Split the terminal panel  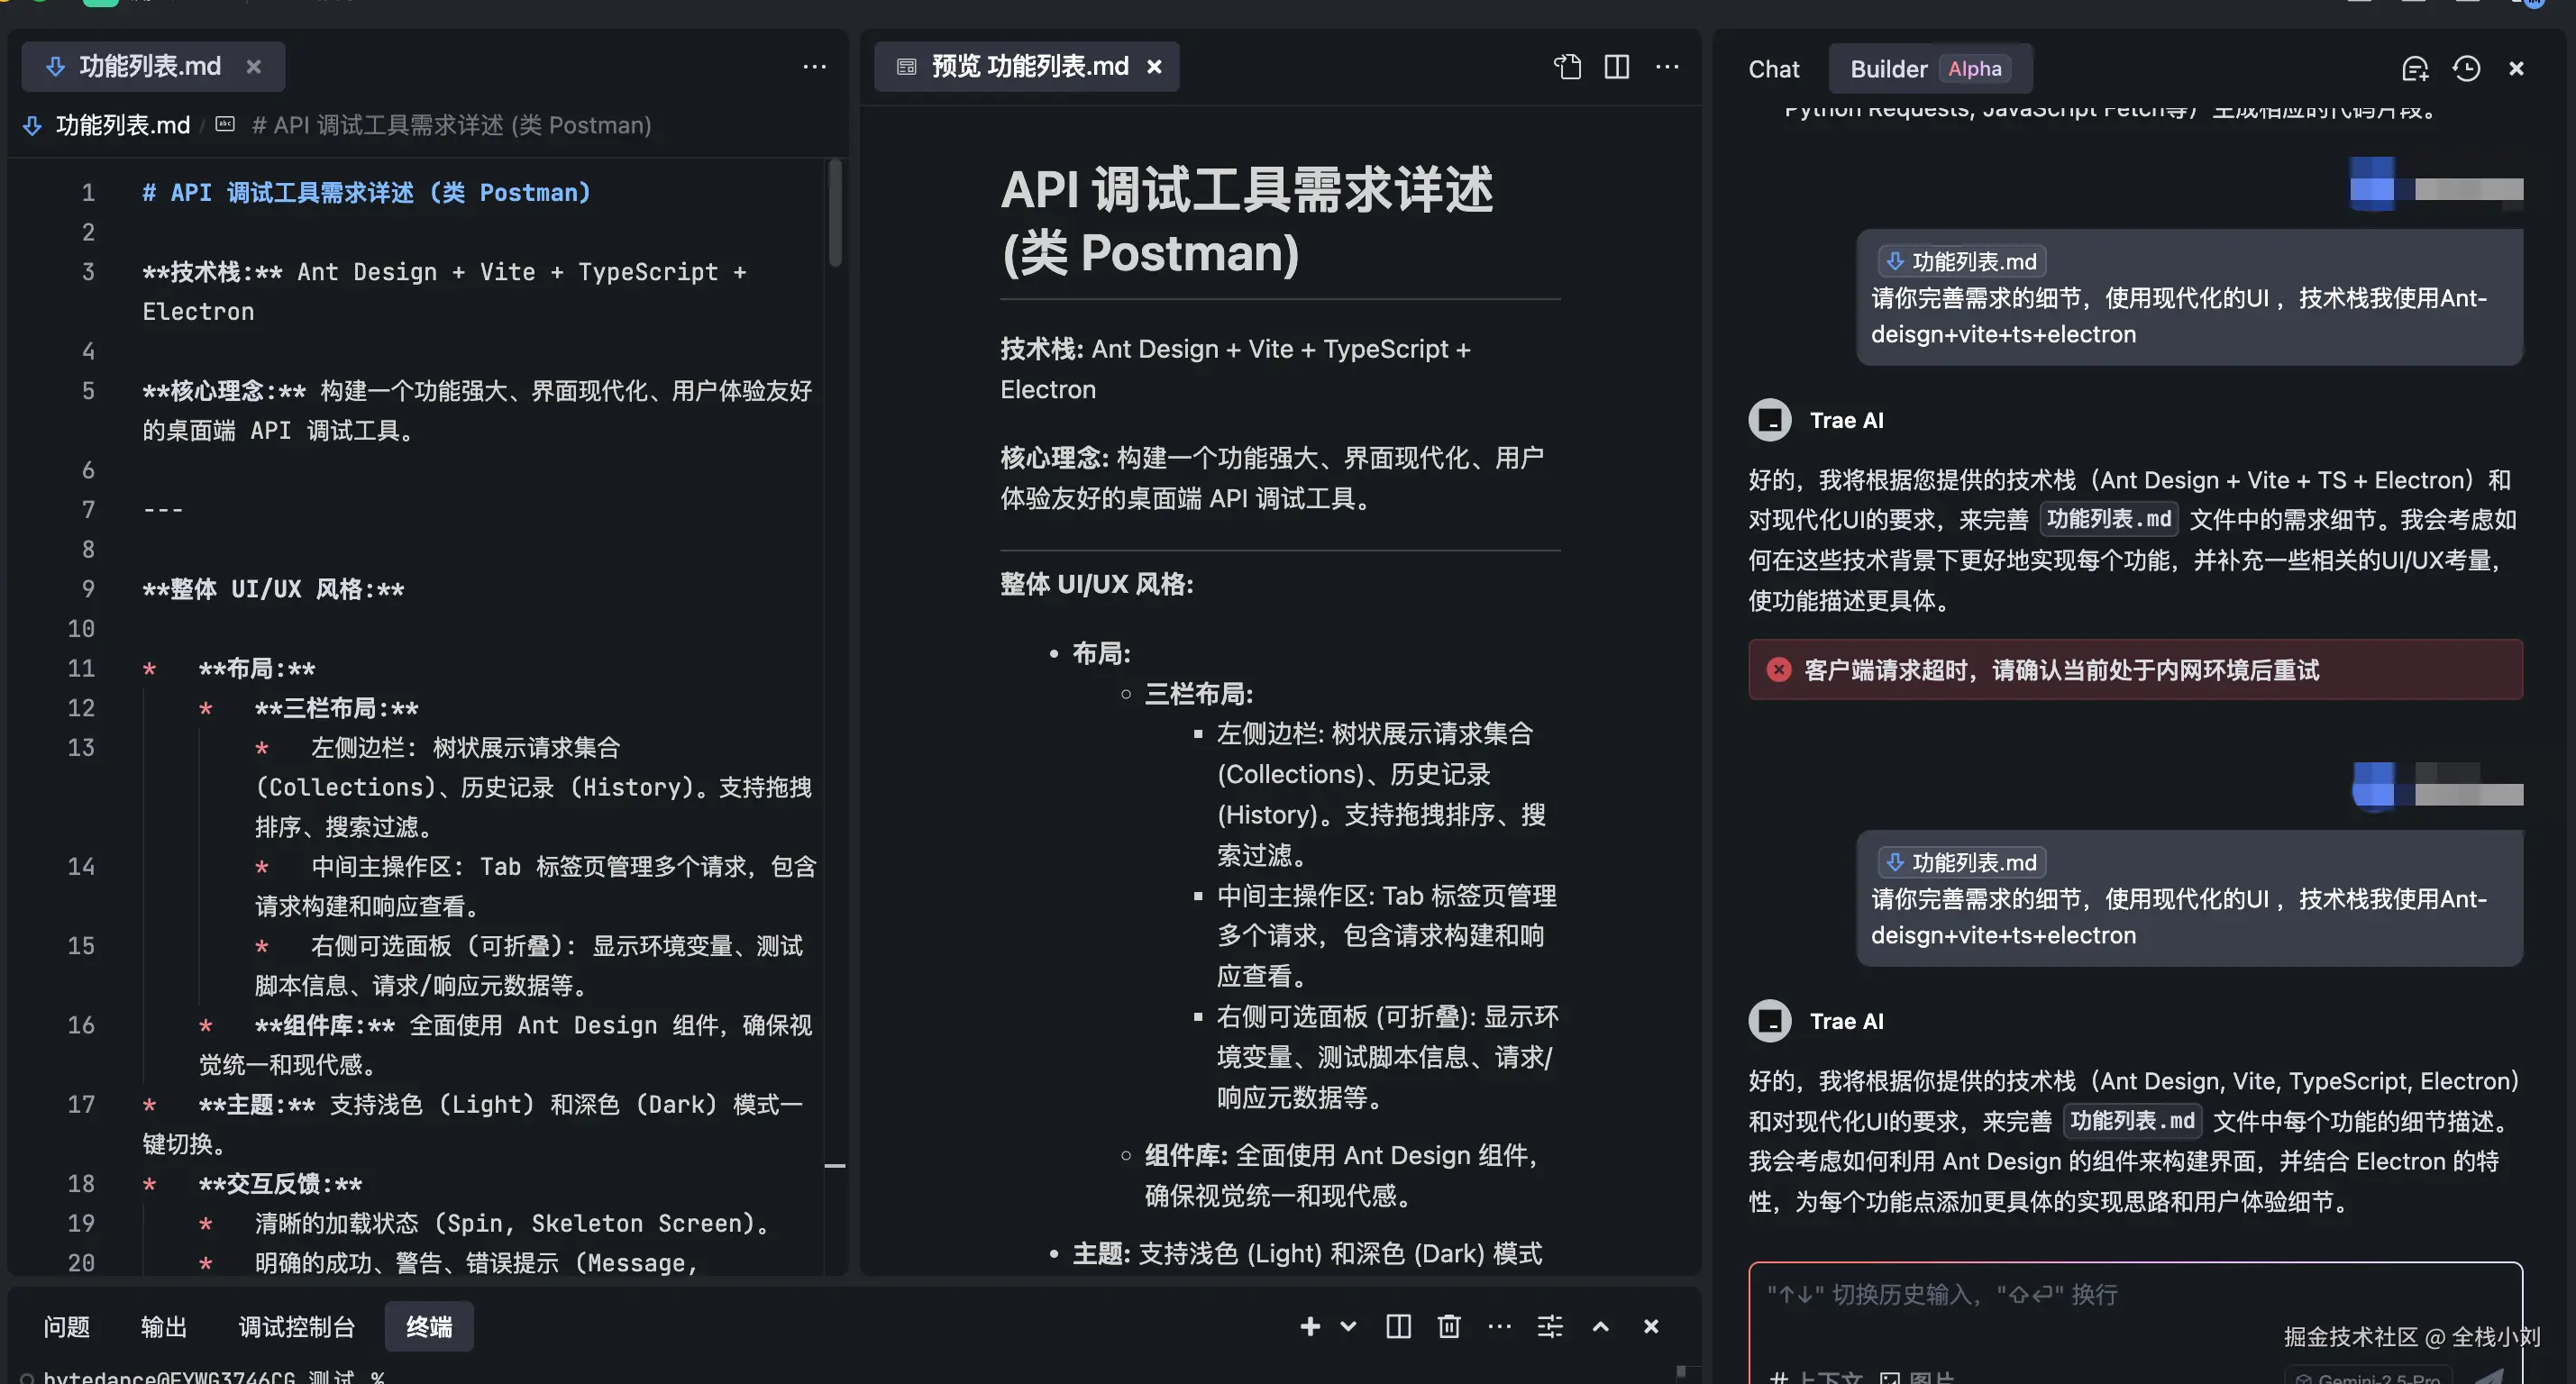click(x=1398, y=1326)
